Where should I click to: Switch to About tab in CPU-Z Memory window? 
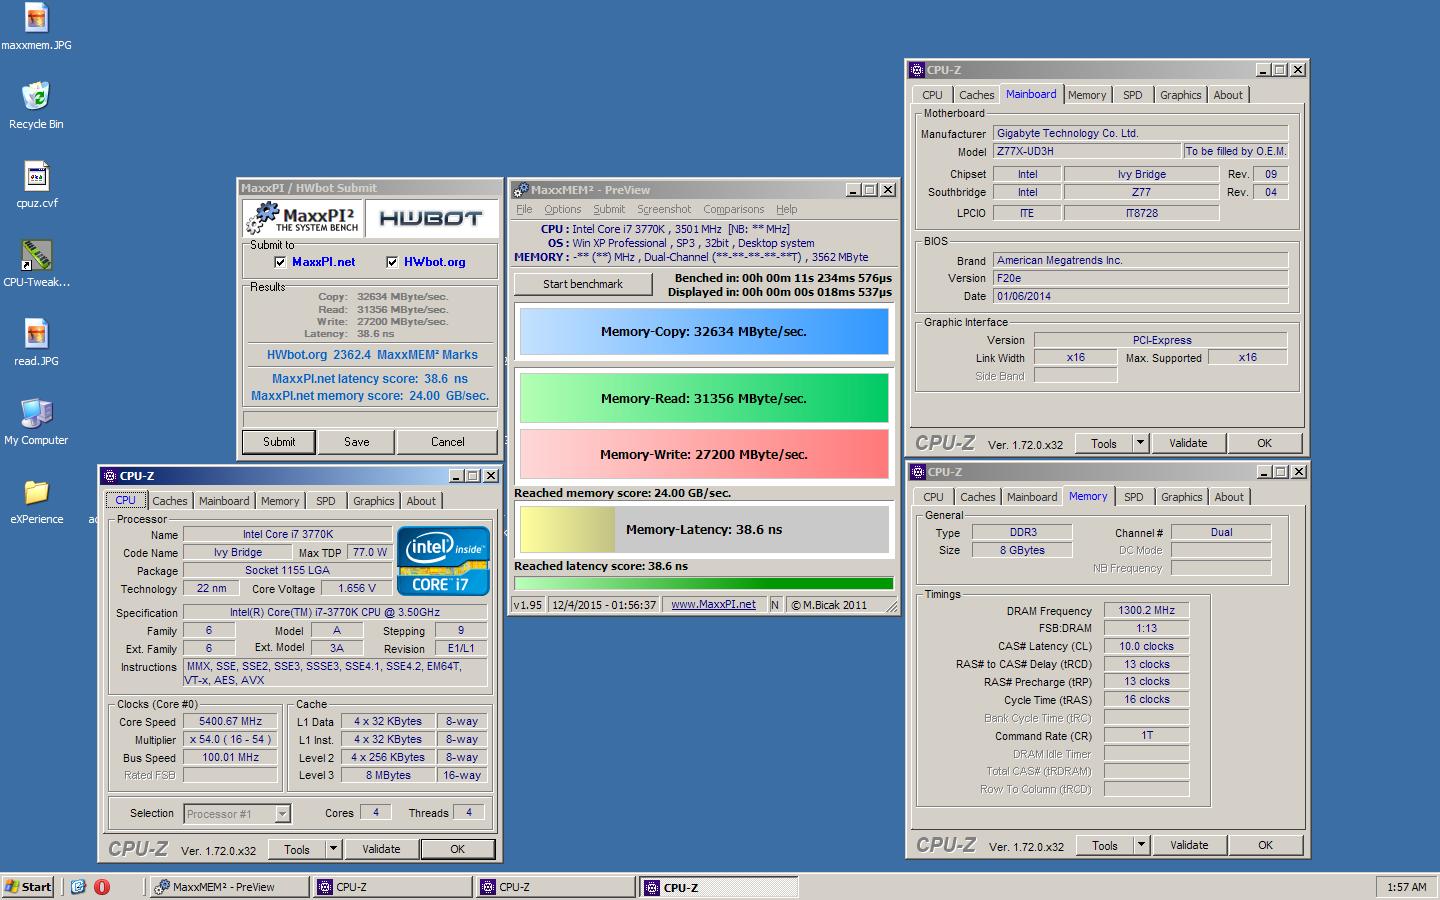coord(1229,497)
